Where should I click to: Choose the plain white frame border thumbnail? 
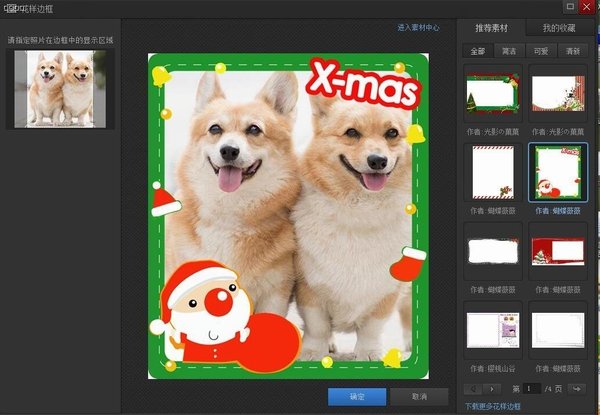click(558, 330)
